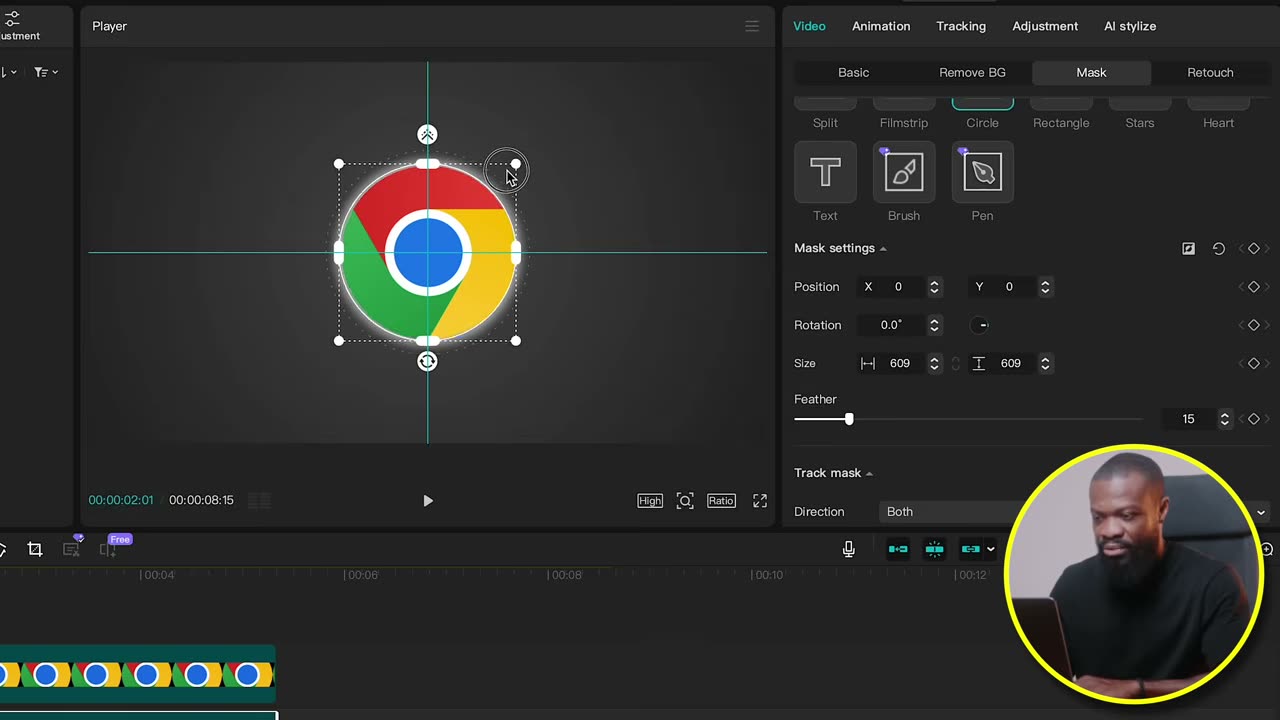1280x720 pixels.
Task: Add keyframe for Position
Action: 1253,287
